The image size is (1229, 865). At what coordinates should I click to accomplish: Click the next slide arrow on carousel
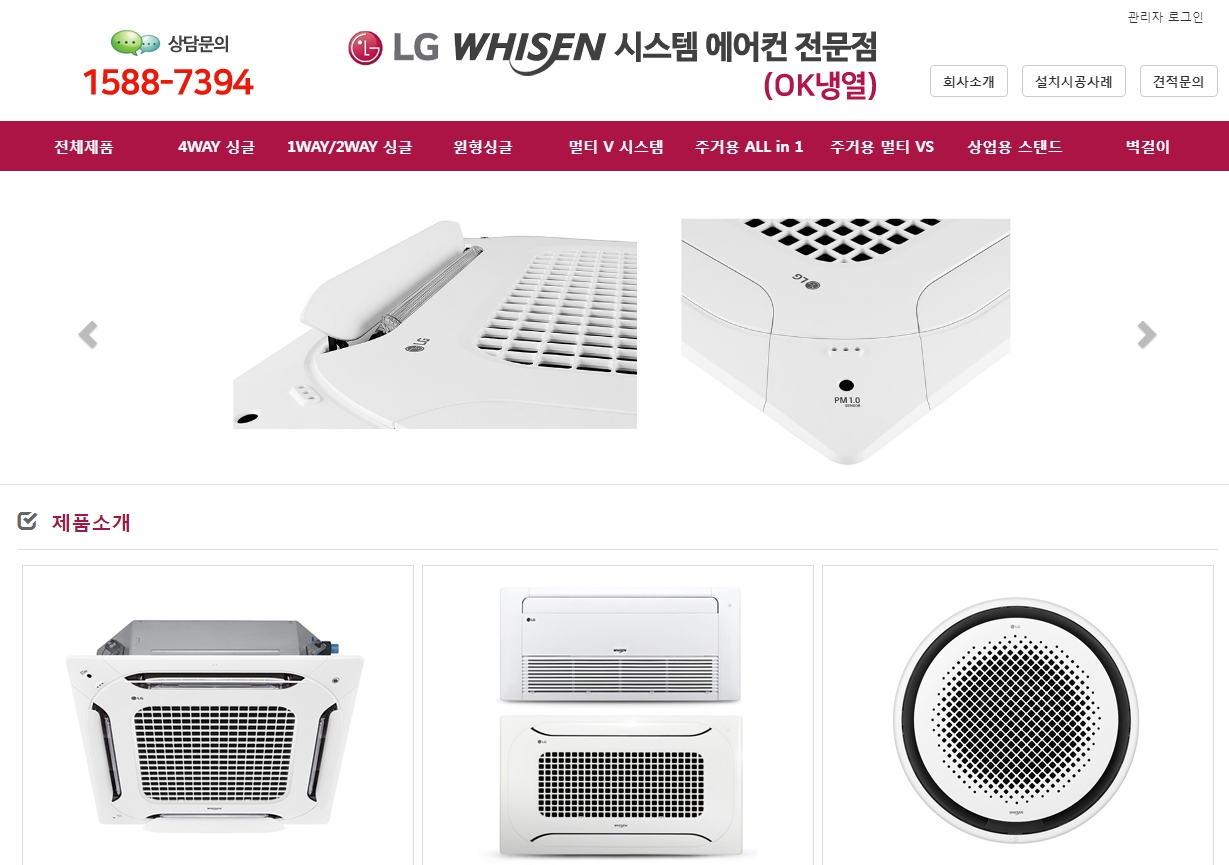1146,335
